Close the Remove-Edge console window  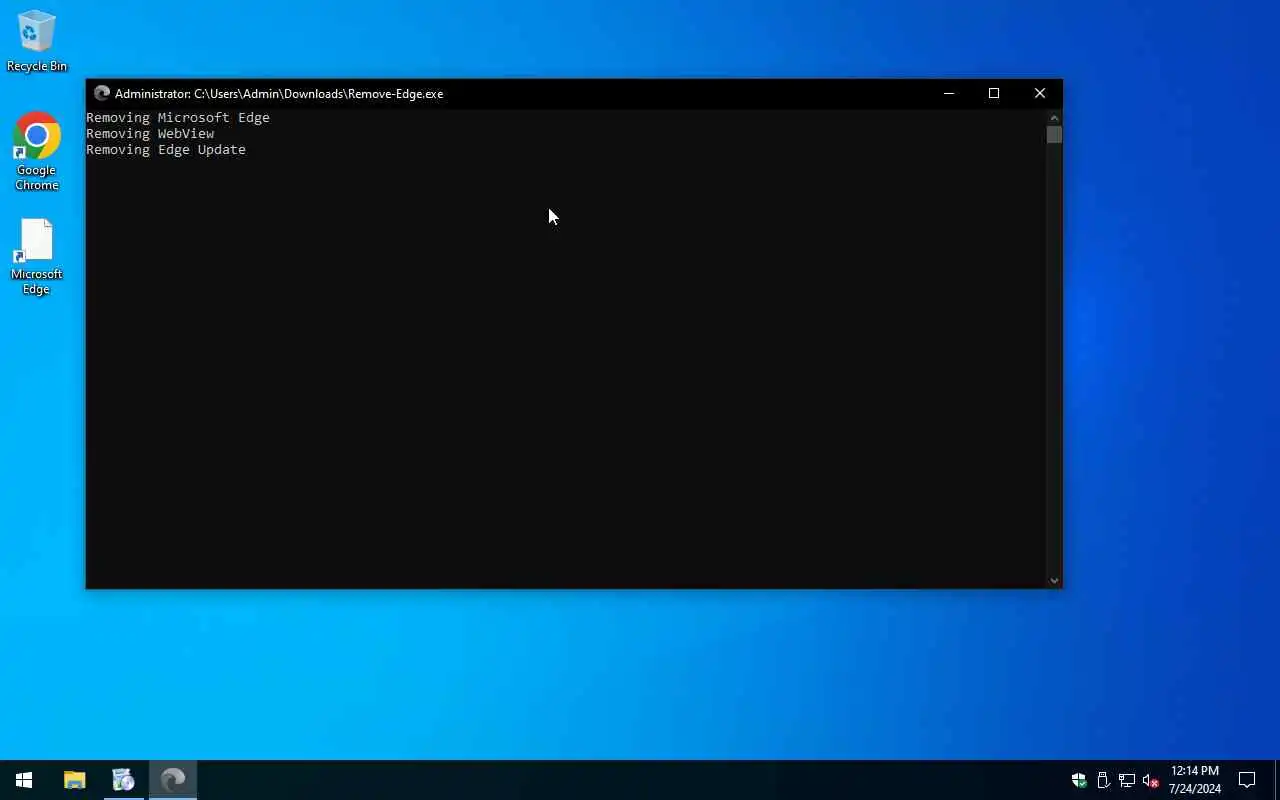coord(1040,93)
